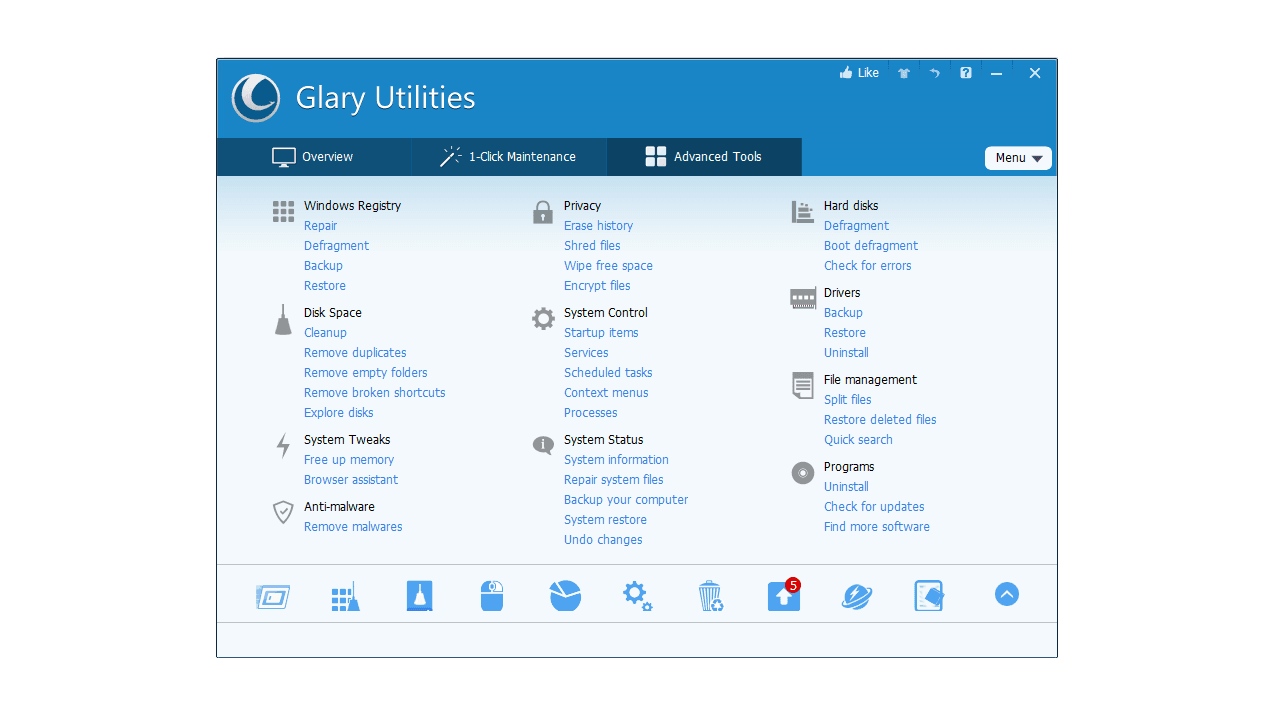Screen dimensions: 1280x720
Task: Click the Drivers keyboard-style icon
Action: (x=802, y=297)
